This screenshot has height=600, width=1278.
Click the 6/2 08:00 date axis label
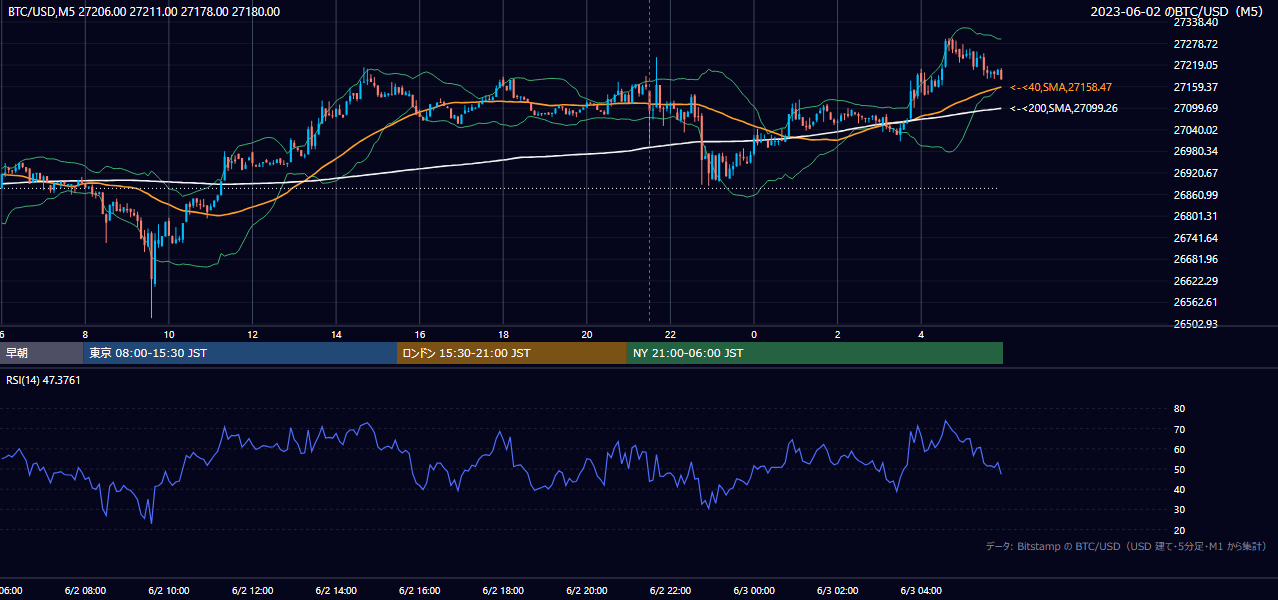click(x=85, y=591)
